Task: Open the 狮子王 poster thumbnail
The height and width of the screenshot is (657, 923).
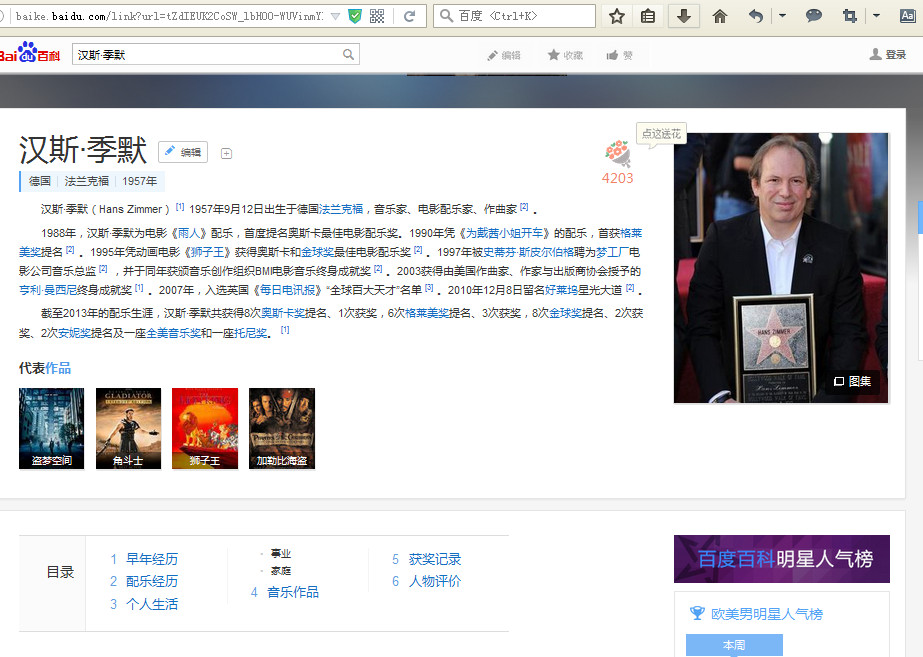Action: (x=205, y=429)
